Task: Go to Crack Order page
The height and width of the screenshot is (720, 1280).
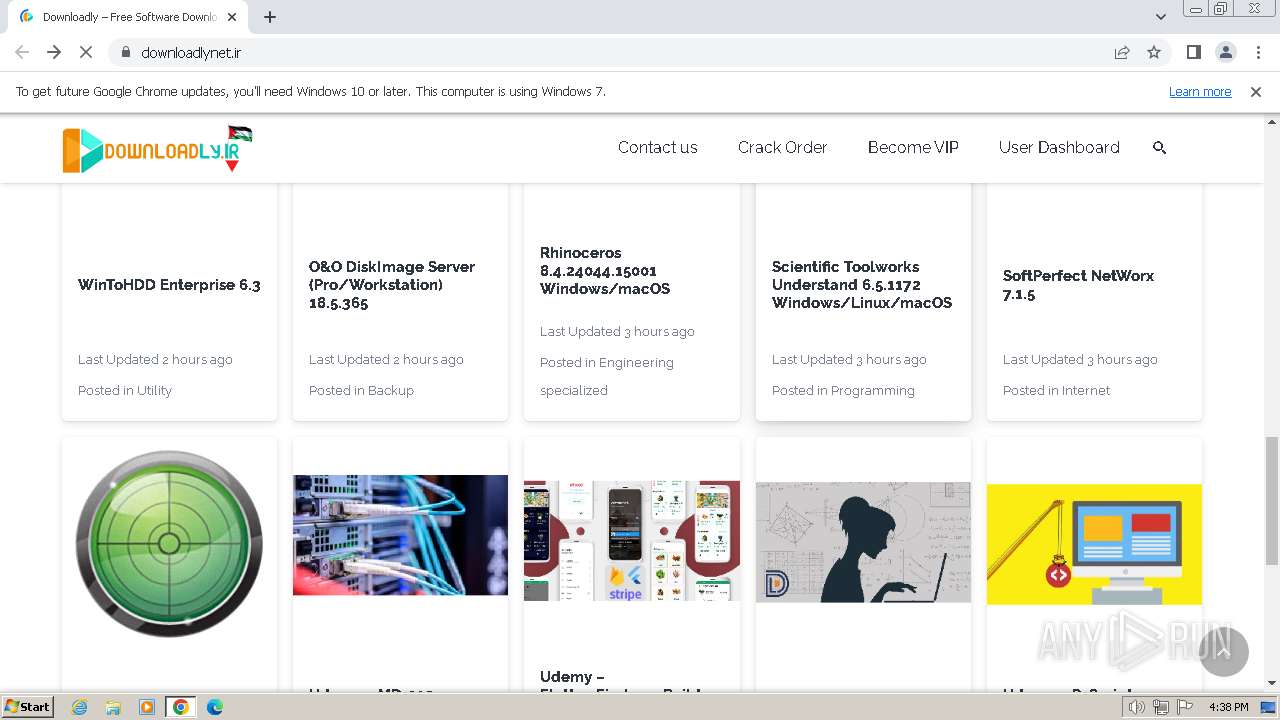Action: pos(782,147)
